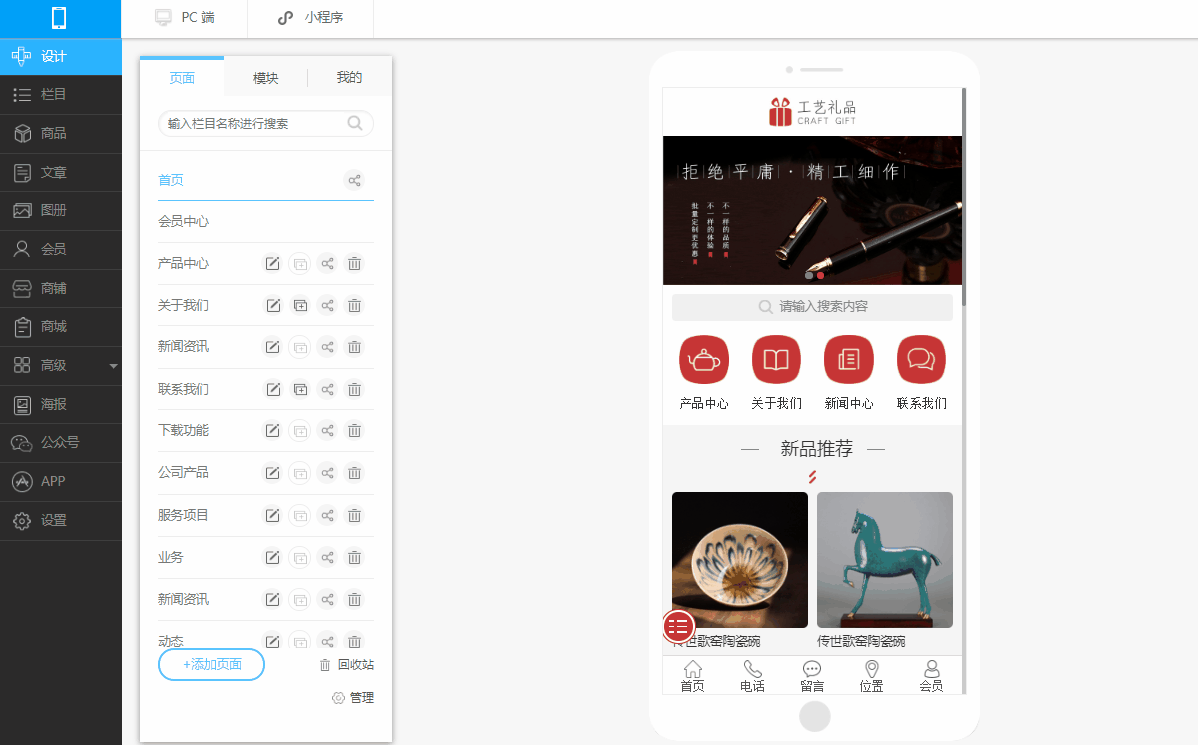Delete the 下载功能 page

pos(355,431)
